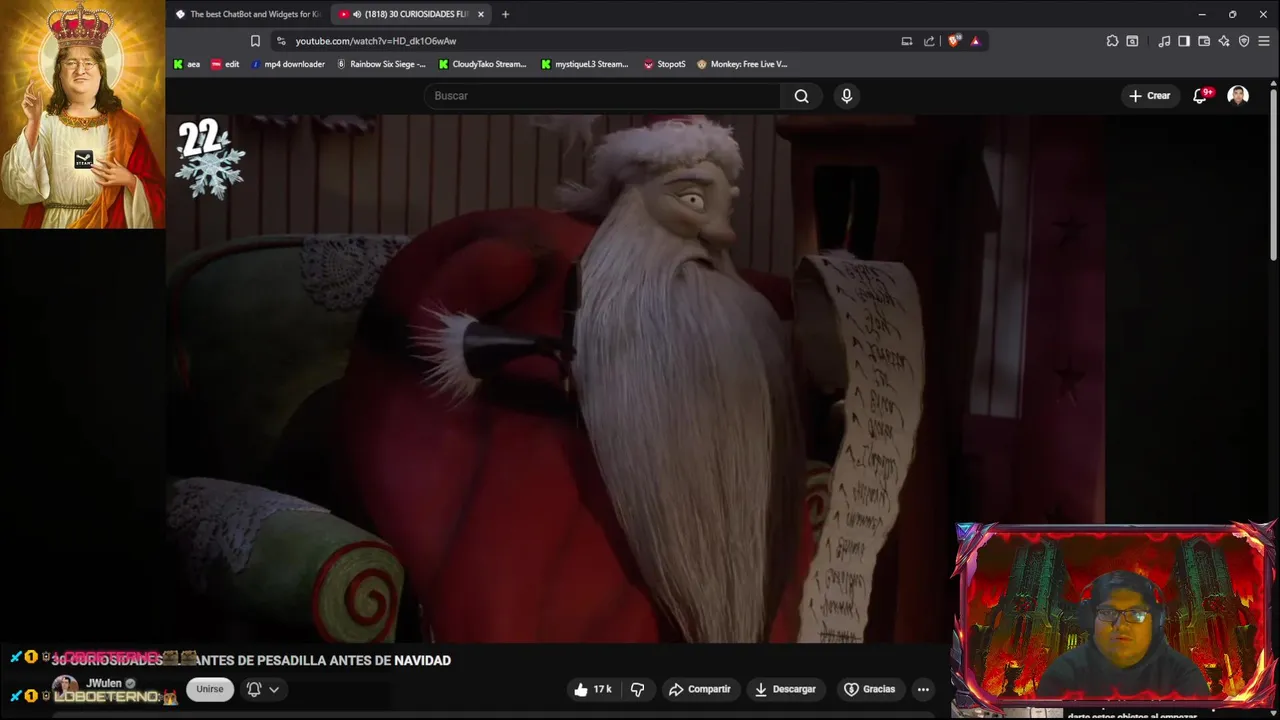Click the Descargar button
The width and height of the screenshot is (1280, 720).
(785, 689)
